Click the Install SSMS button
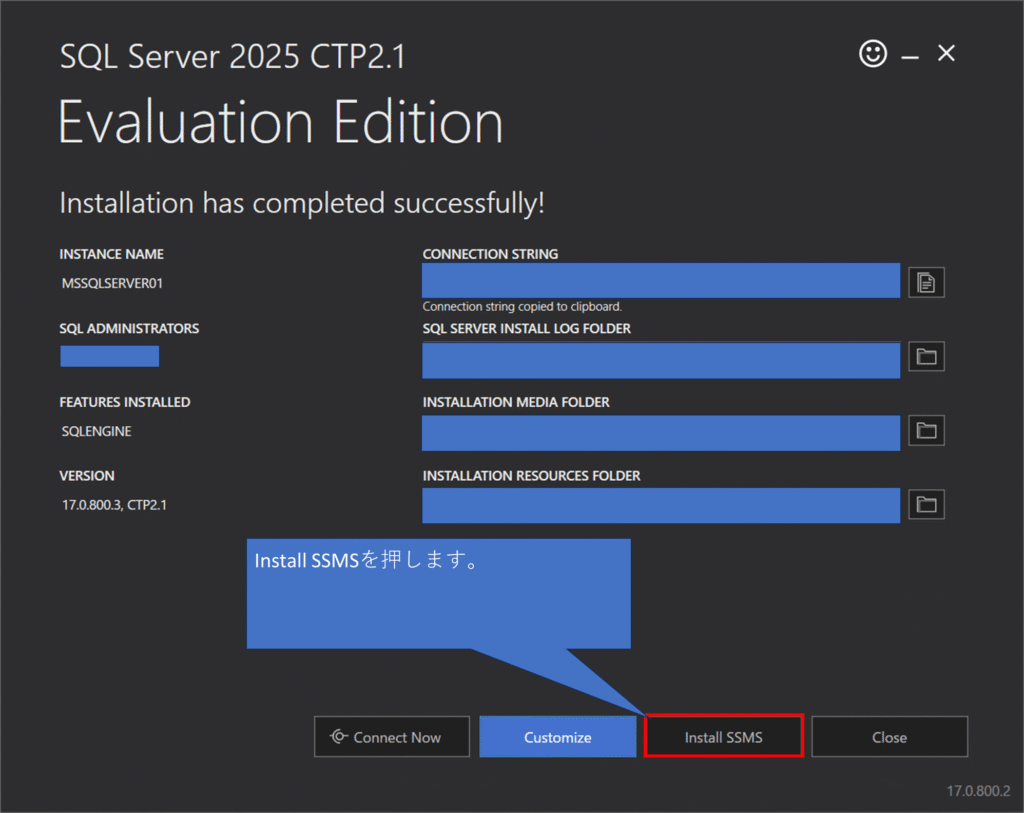The image size is (1024, 813). tap(724, 737)
